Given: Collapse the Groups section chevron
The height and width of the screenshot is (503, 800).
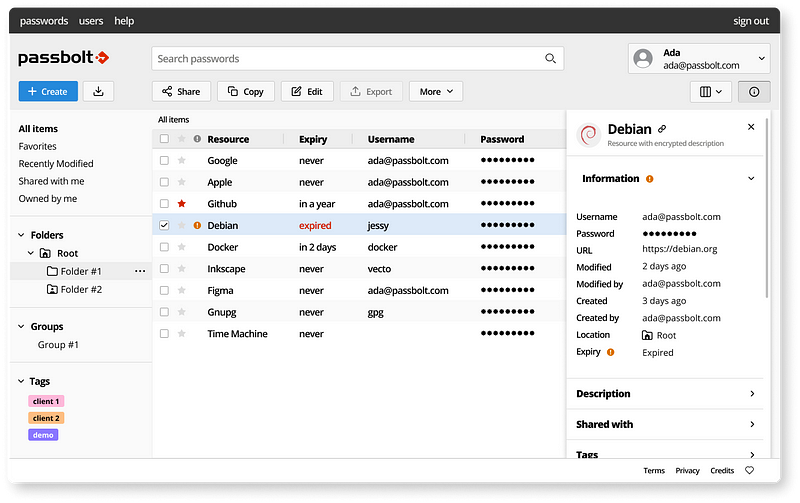Looking at the screenshot, I should click(x=21, y=326).
